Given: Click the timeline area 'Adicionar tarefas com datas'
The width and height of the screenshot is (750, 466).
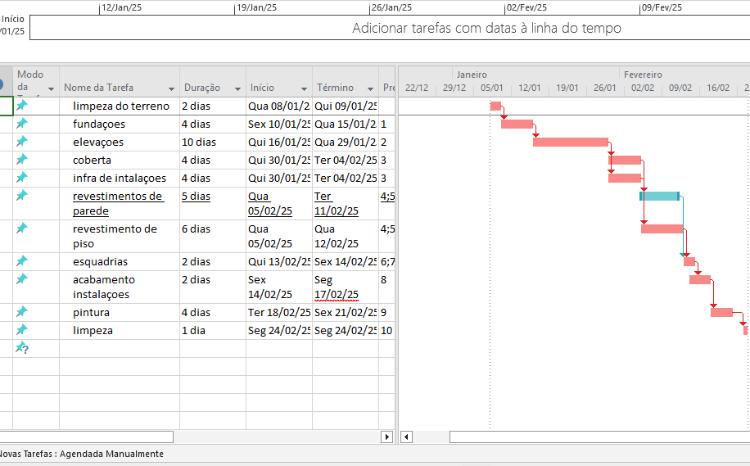Looking at the screenshot, I should pyautogui.click(x=486, y=28).
